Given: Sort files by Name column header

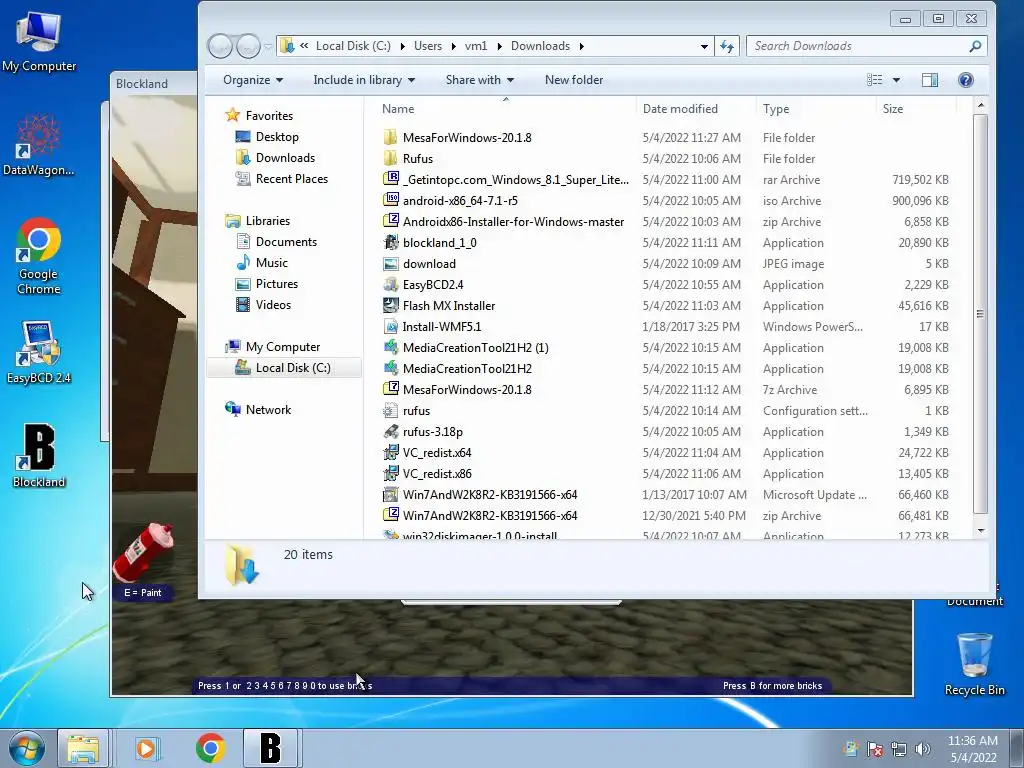Looking at the screenshot, I should coord(505,109).
